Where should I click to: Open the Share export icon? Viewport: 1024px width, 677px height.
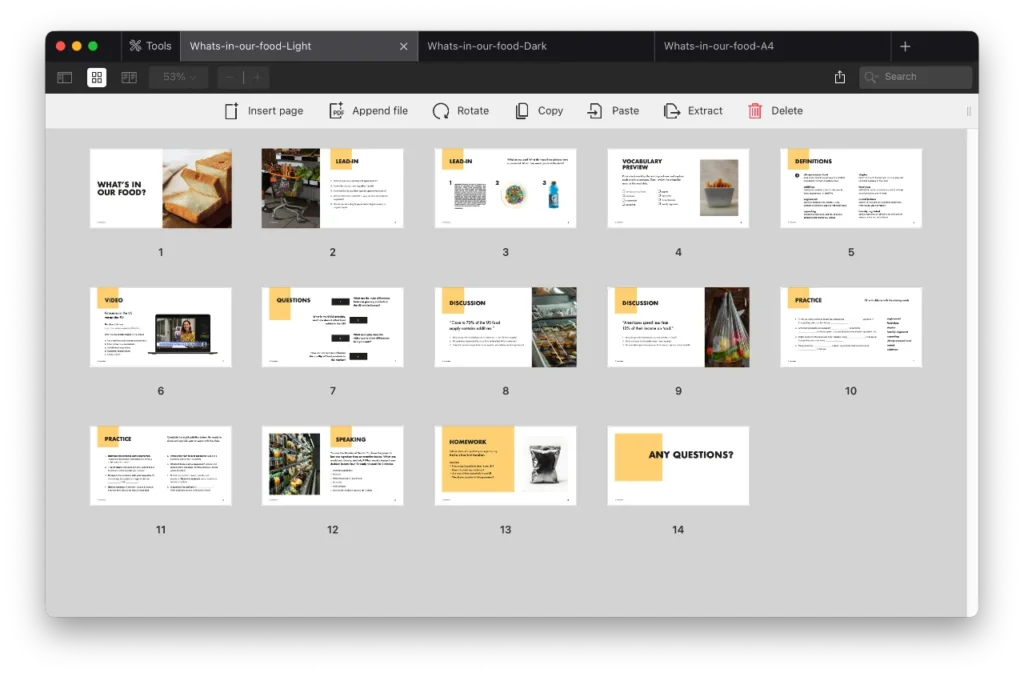coord(840,77)
